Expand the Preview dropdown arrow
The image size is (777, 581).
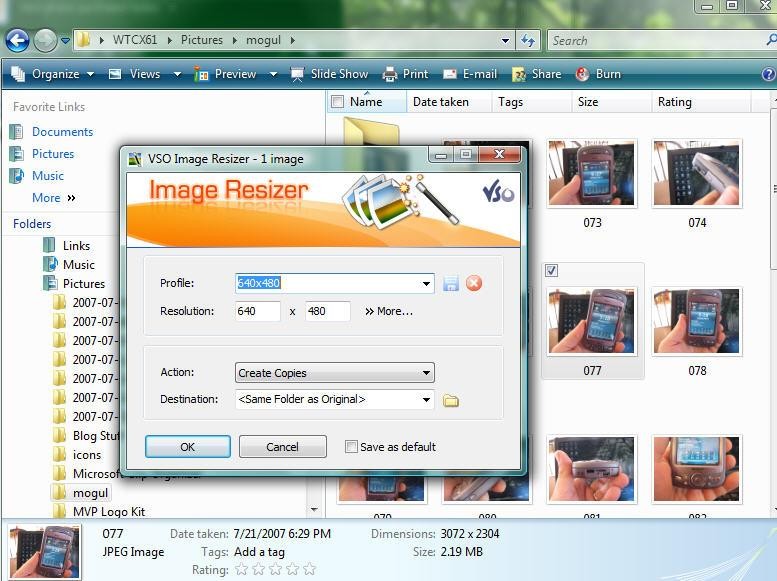(x=273, y=74)
